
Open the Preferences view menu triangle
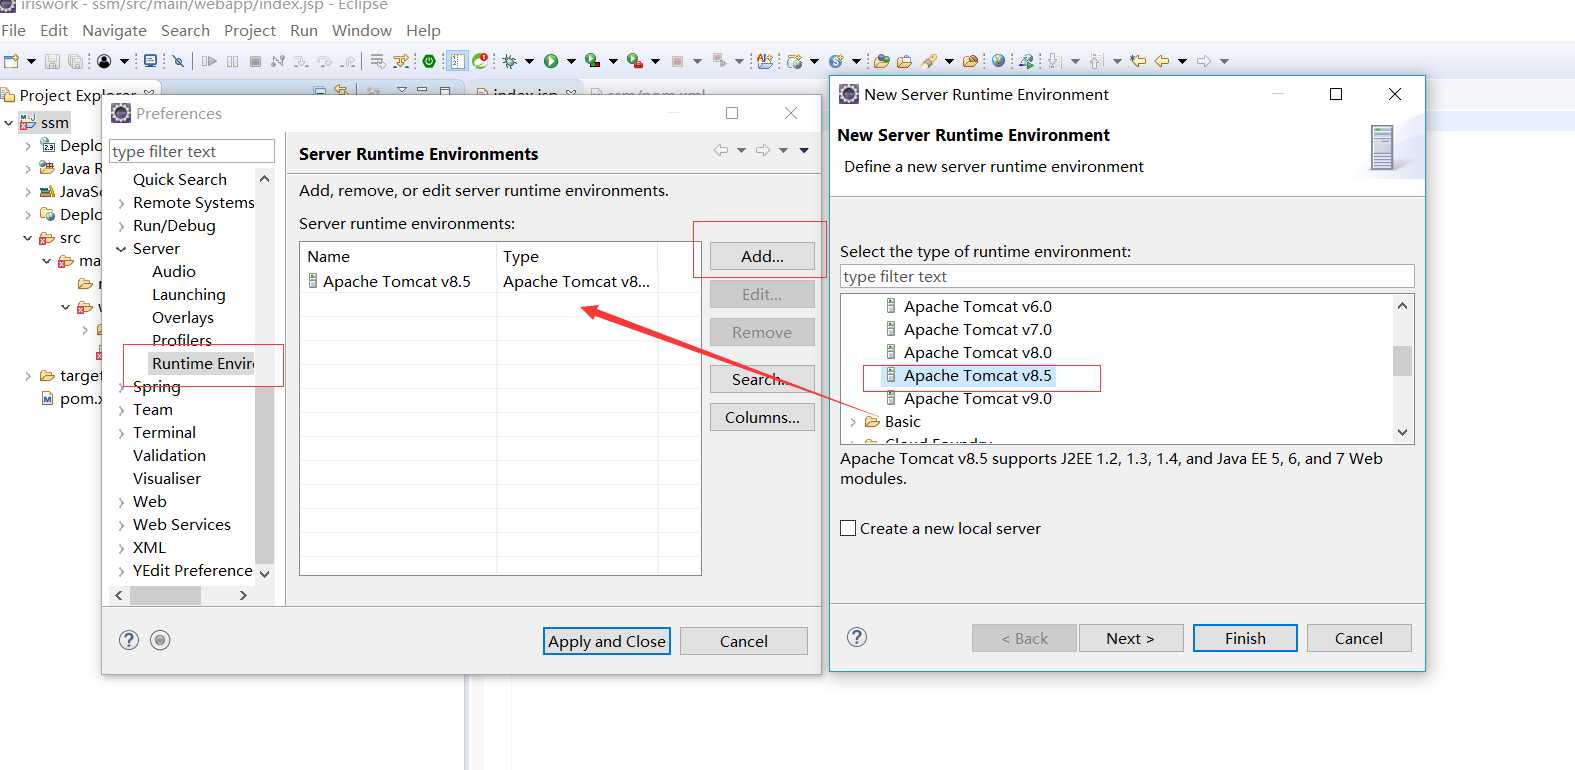point(804,150)
